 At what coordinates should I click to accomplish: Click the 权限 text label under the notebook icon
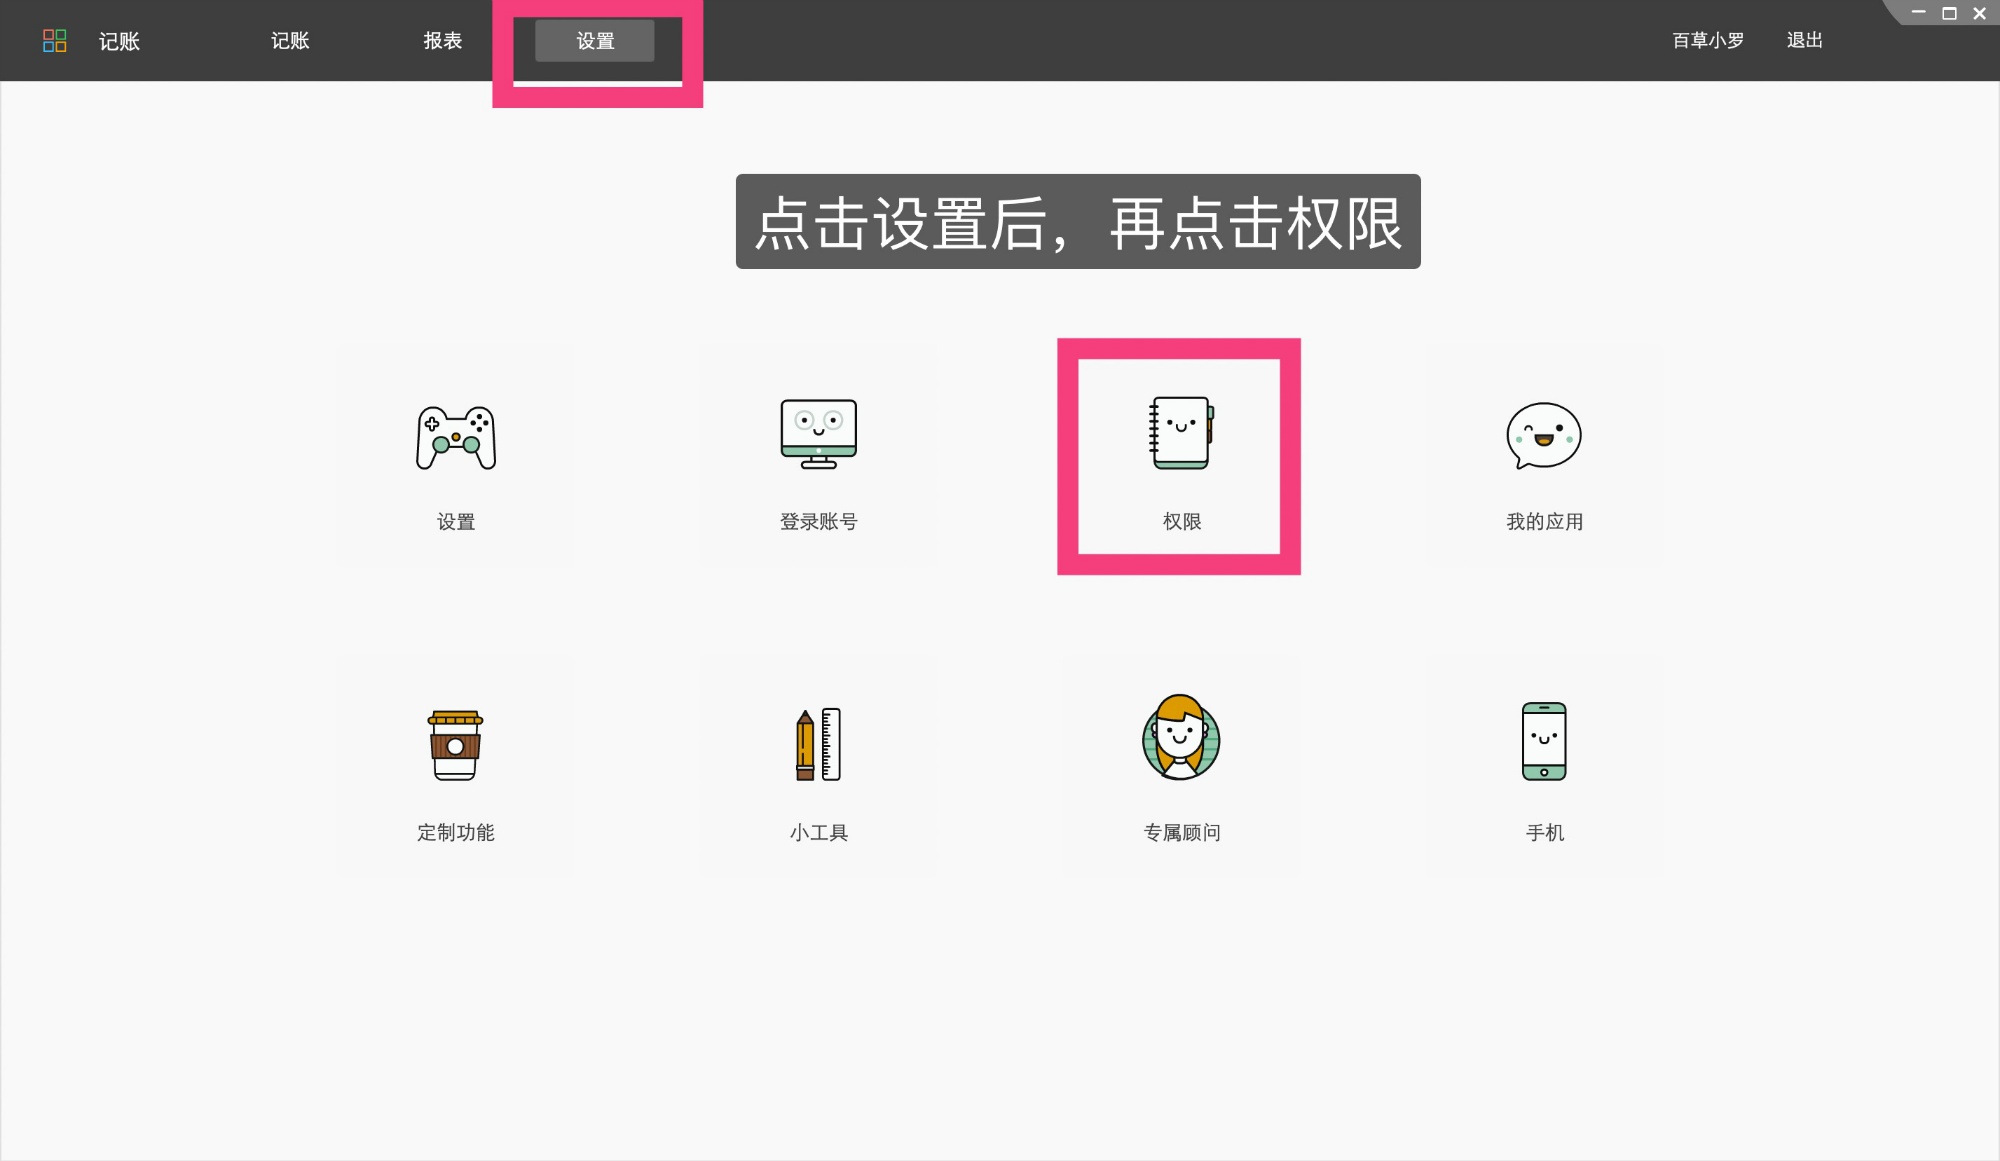[1181, 521]
